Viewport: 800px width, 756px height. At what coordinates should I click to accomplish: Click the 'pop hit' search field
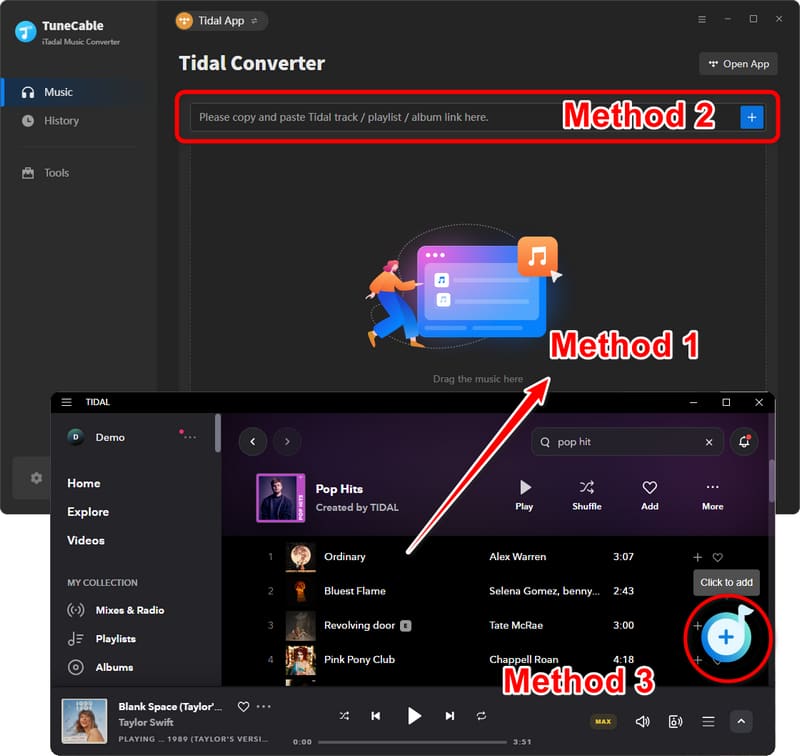(625, 442)
